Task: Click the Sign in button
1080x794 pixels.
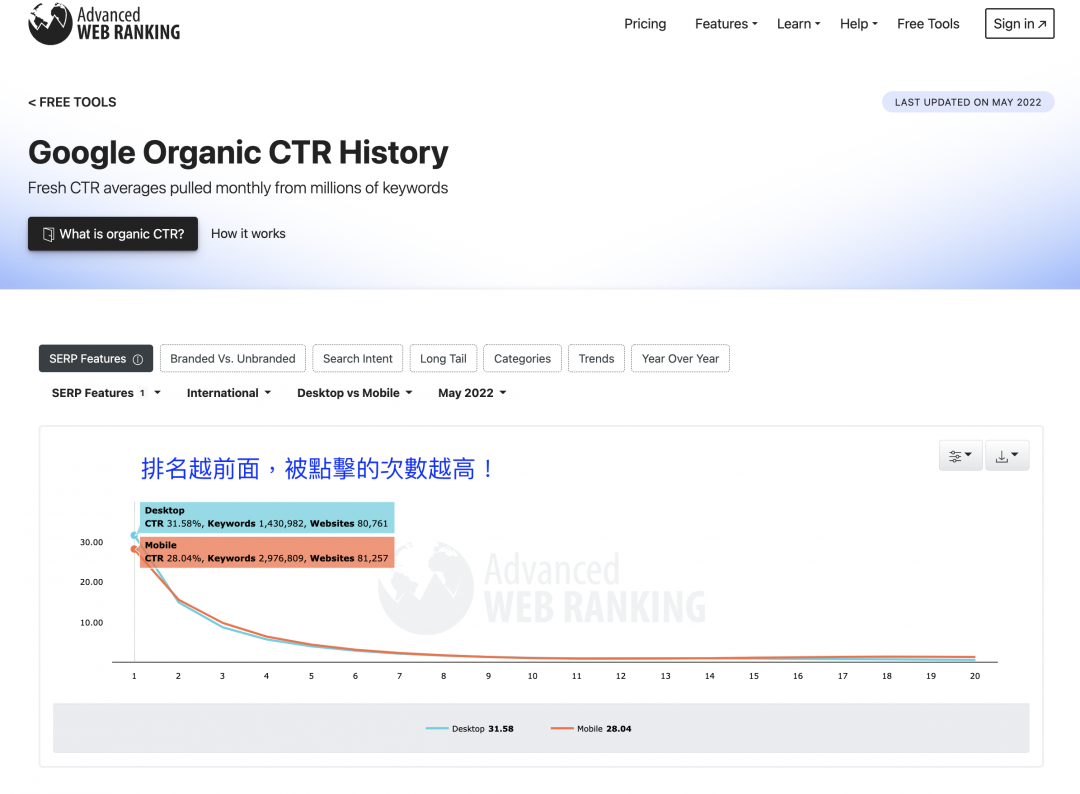Action: (x=1019, y=23)
